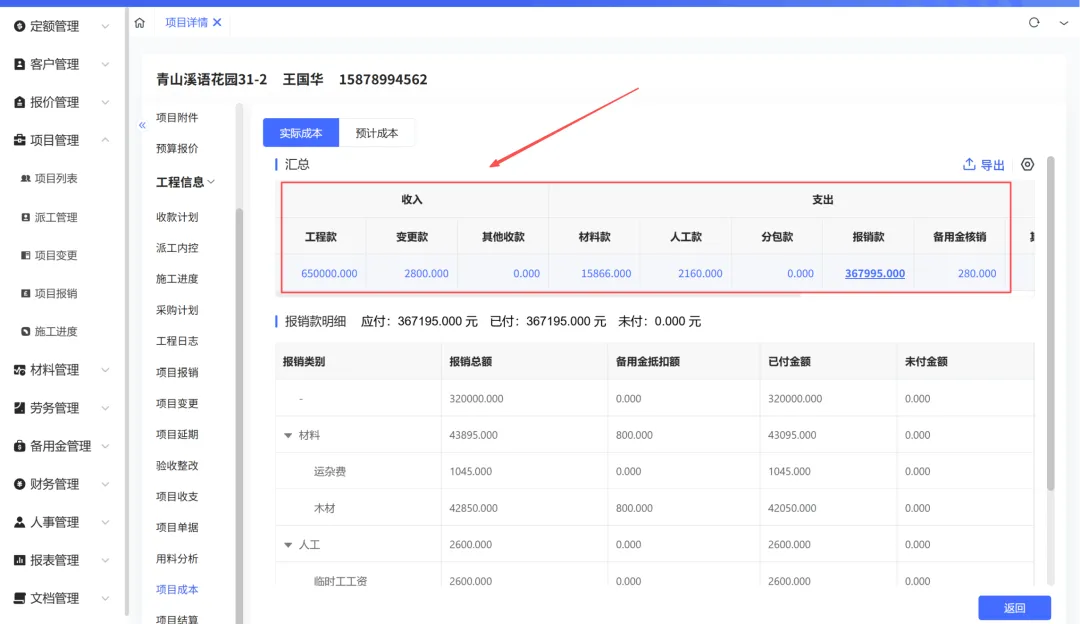Click the 项目报销 icon in left sidebar
This screenshot has width=1080, height=624.
pos(25,293)
